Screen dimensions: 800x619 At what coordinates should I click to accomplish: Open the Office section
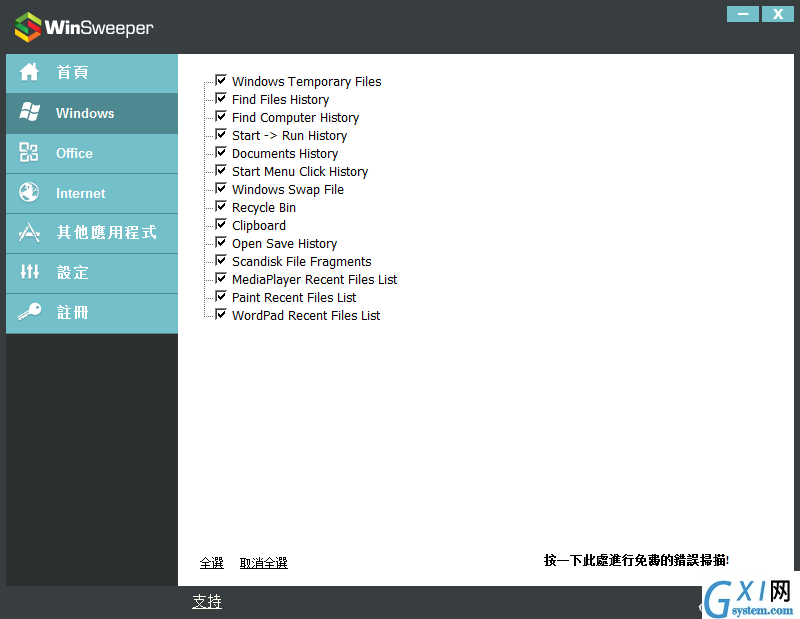(92, 153)
